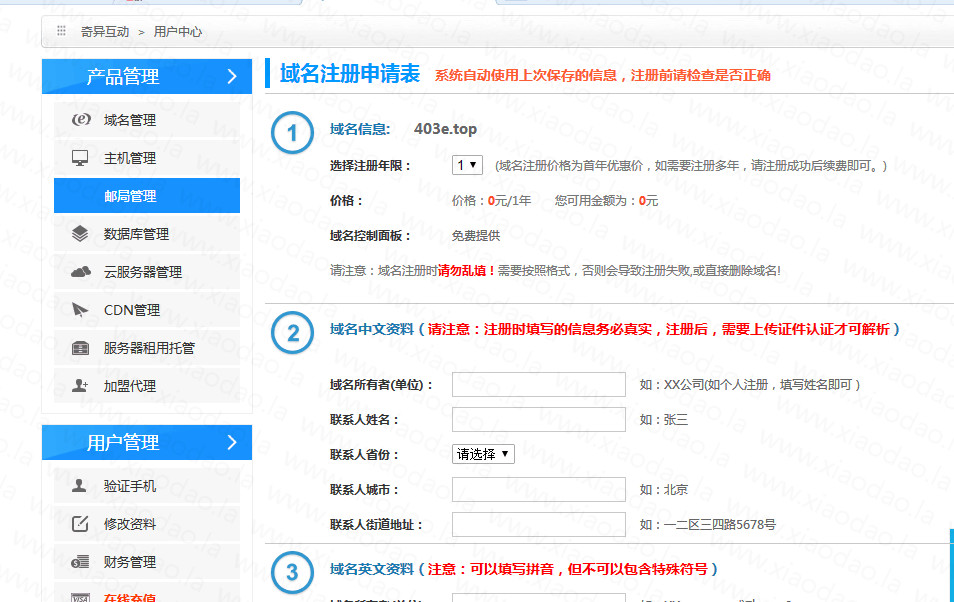The width and height of the screenshot is (954, 602).
Task: Open the registration years dropdown
Action: pos(467,165)
